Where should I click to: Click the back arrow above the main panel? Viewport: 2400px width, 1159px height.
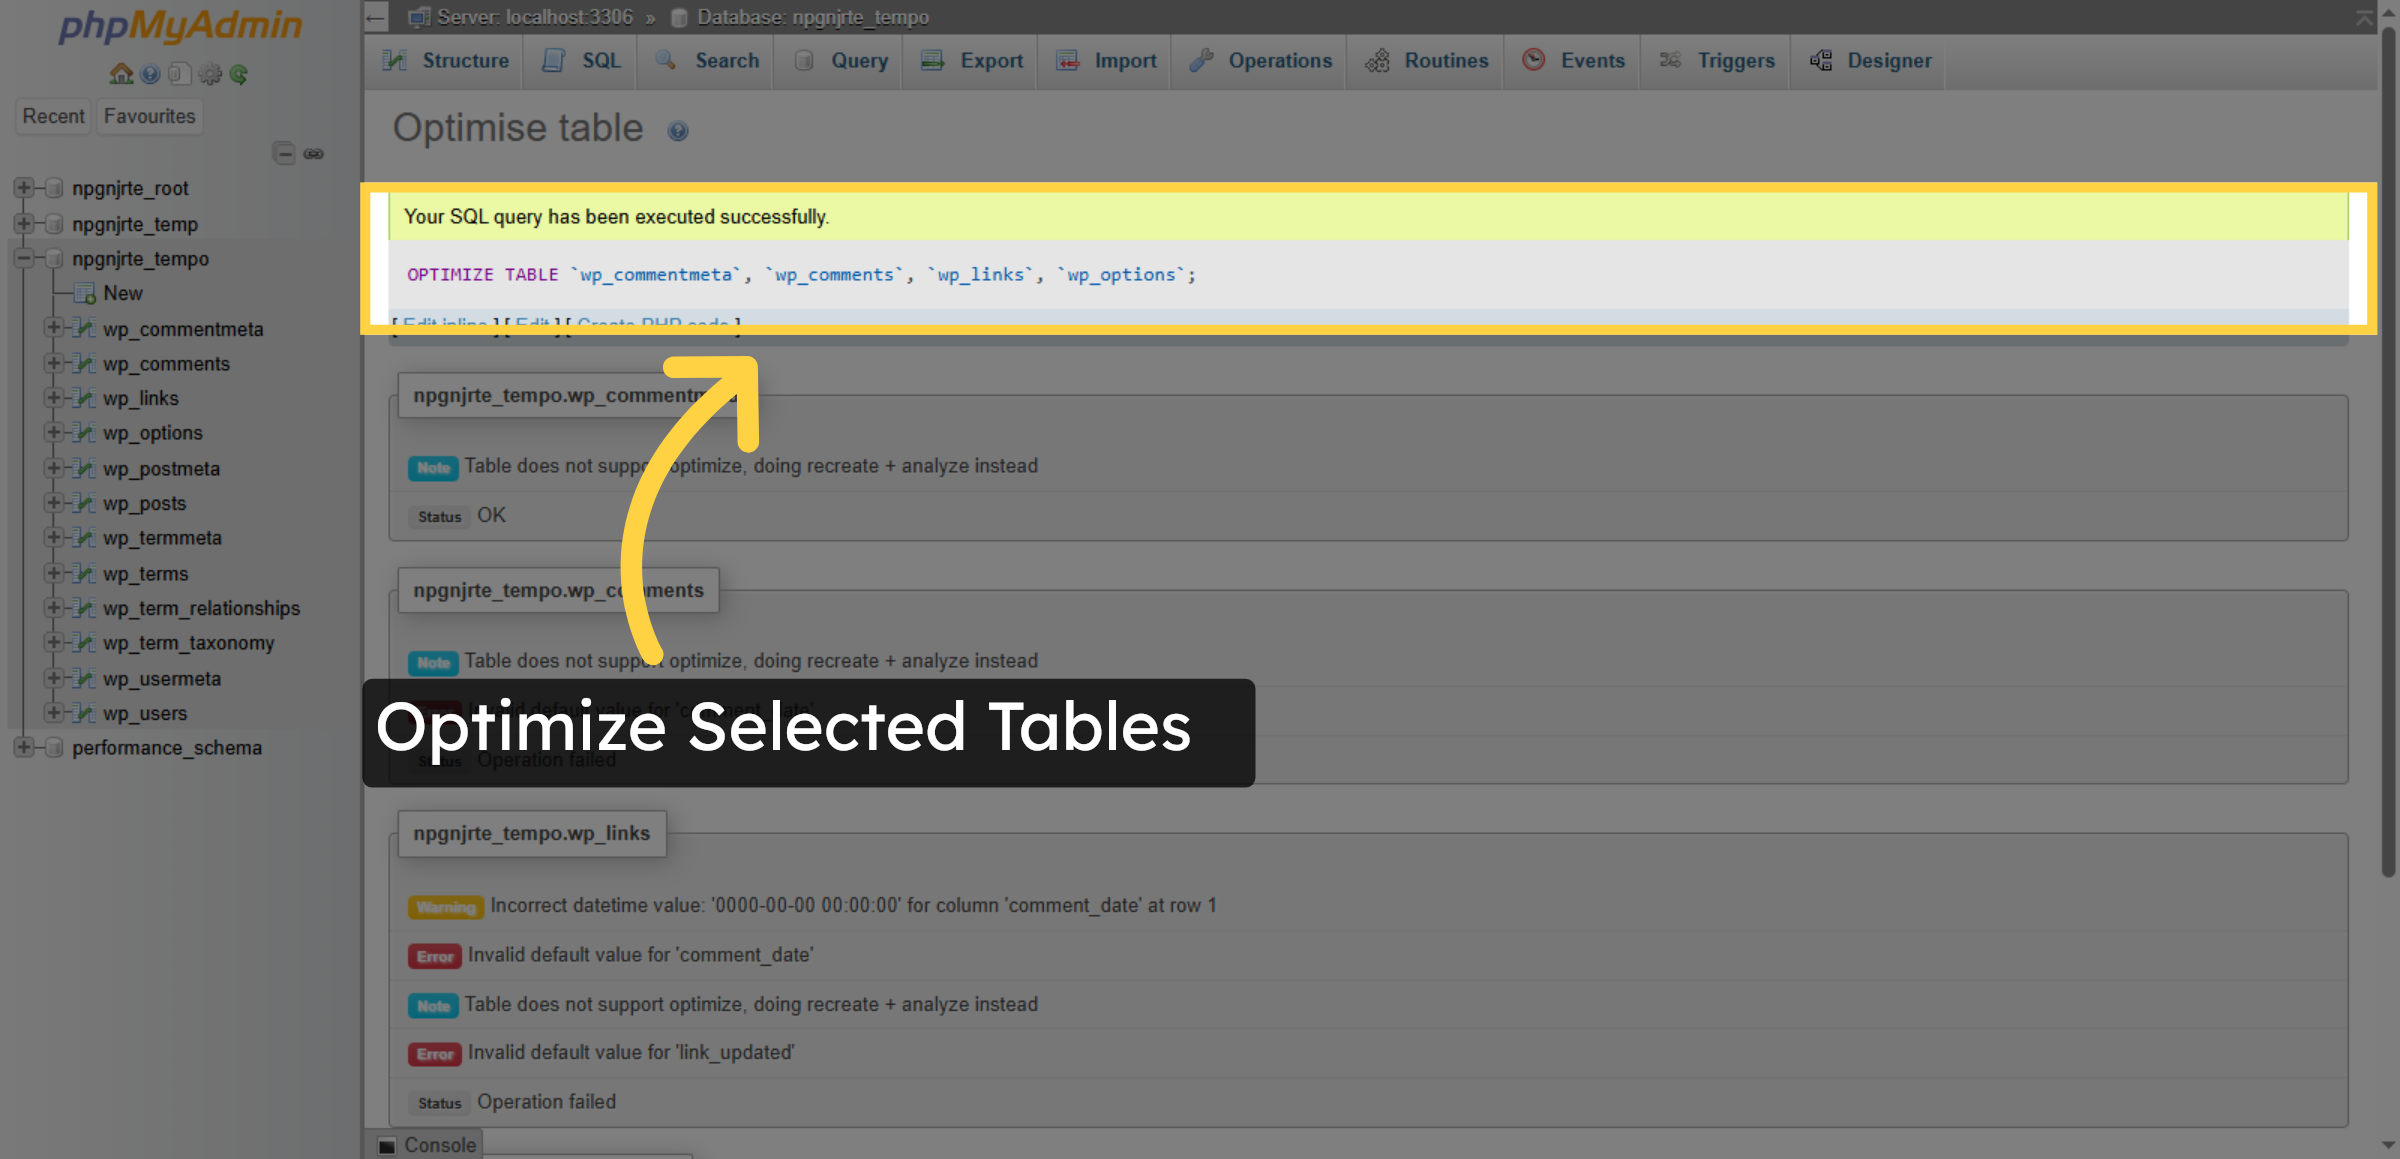coord(374,17)
